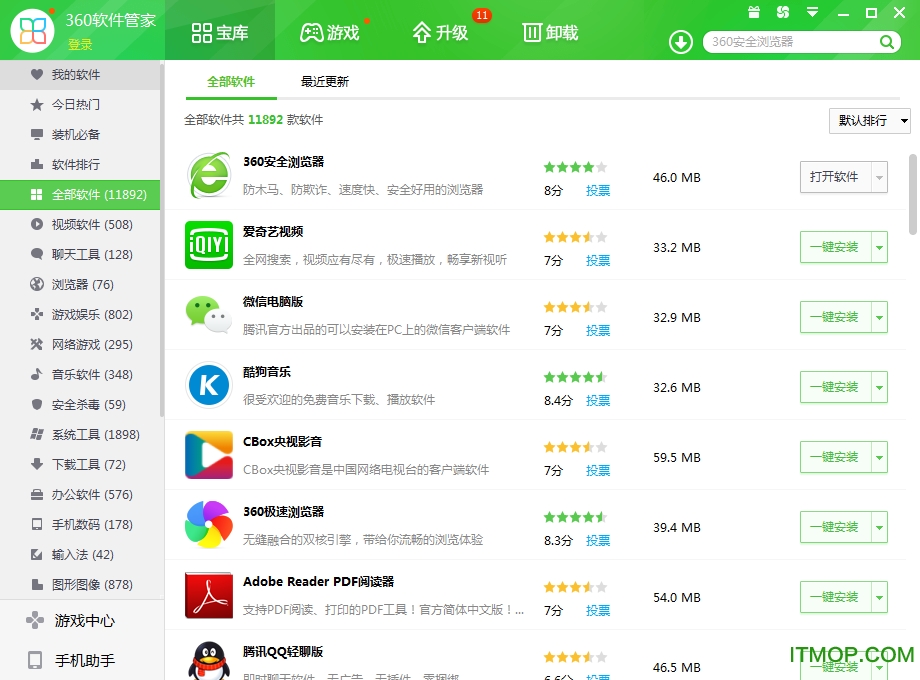Click the search magnifier icon
This screenshot has width=920, height=680.
[887, 42]
